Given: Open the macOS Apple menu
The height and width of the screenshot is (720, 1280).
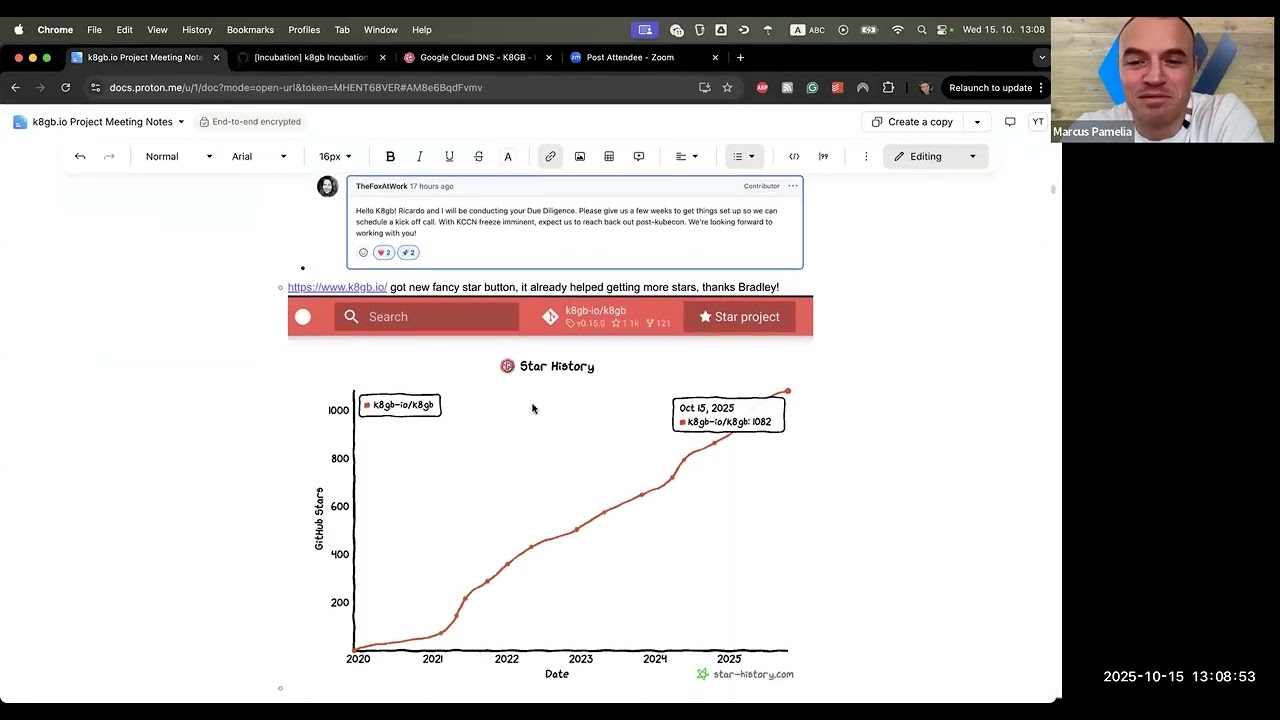Looking at the screenshot, I should point(18,30).
